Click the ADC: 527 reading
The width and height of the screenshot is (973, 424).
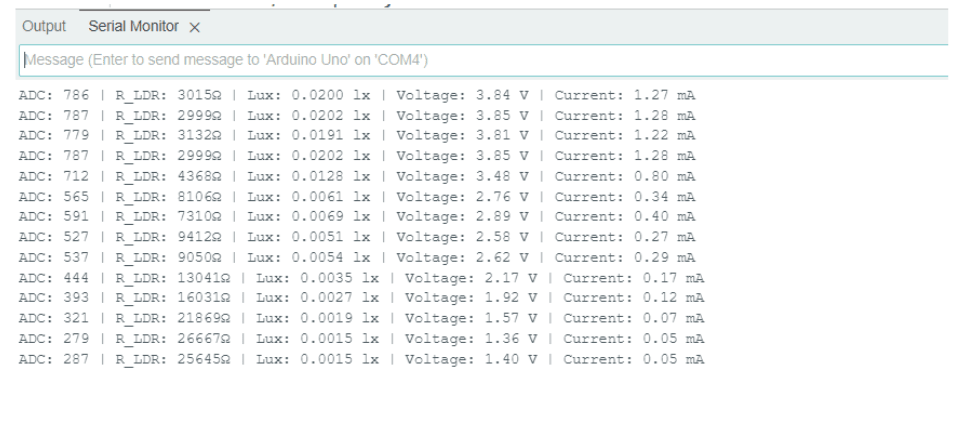(54, 236)
